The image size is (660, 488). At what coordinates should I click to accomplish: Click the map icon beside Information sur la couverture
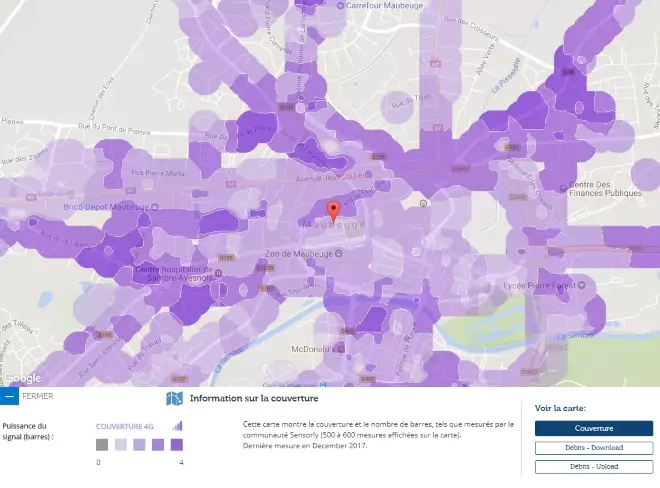tap(175, 398)
